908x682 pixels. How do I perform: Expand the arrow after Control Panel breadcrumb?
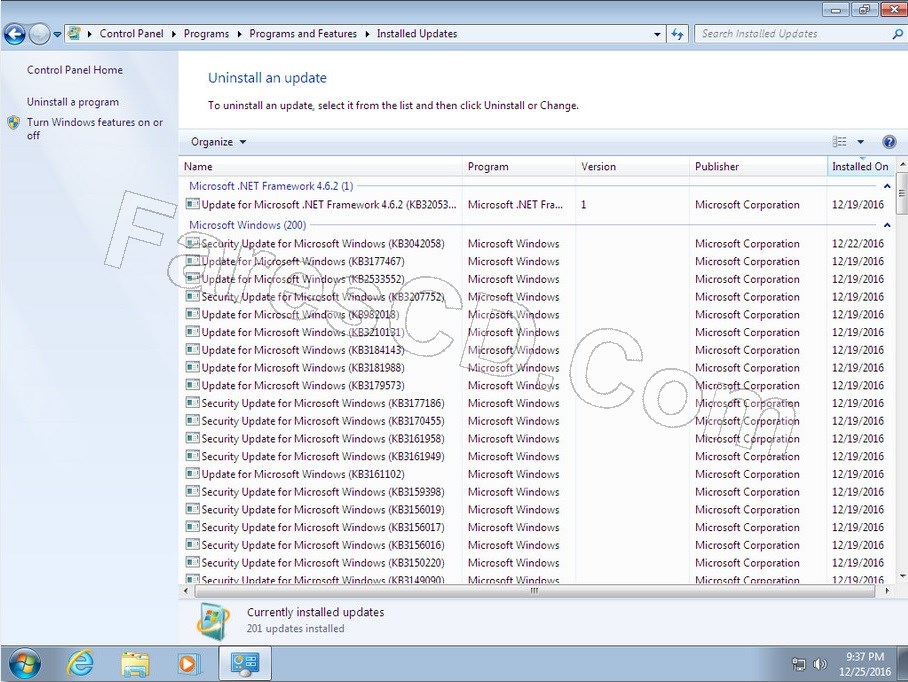point(174,34)
